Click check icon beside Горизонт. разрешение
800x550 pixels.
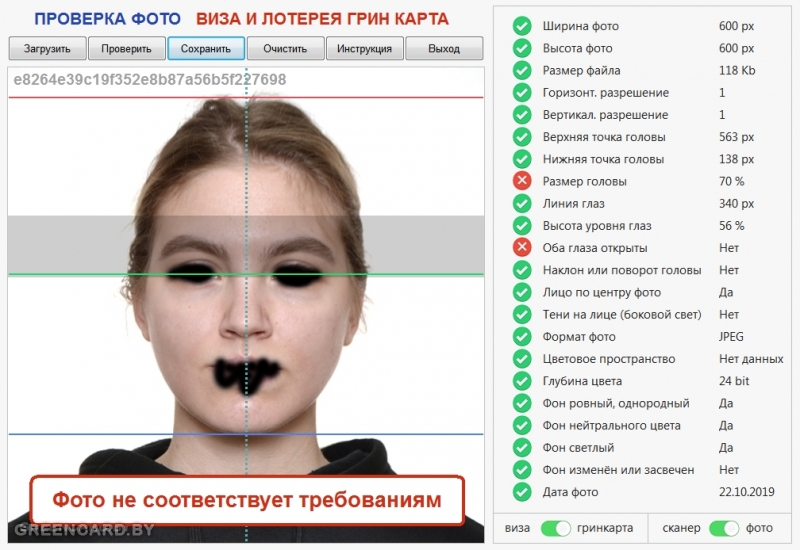click(522, 92)
